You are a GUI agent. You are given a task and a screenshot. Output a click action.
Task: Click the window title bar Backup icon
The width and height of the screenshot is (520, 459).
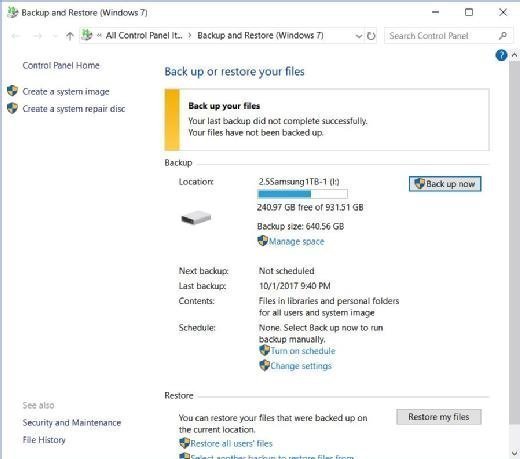click(13, 12)
